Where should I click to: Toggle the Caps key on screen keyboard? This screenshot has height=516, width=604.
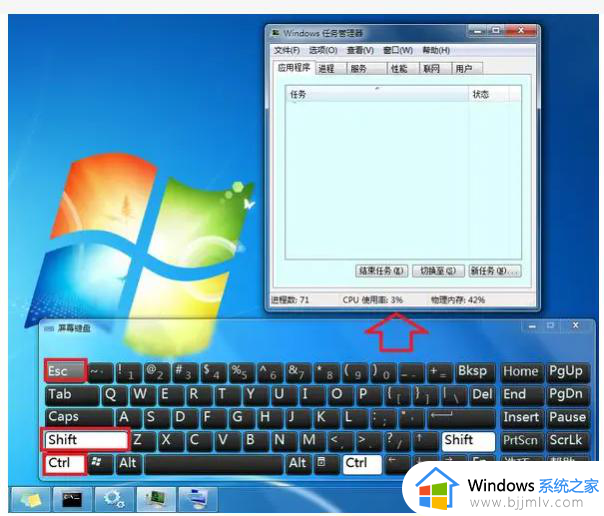[79, 417]
